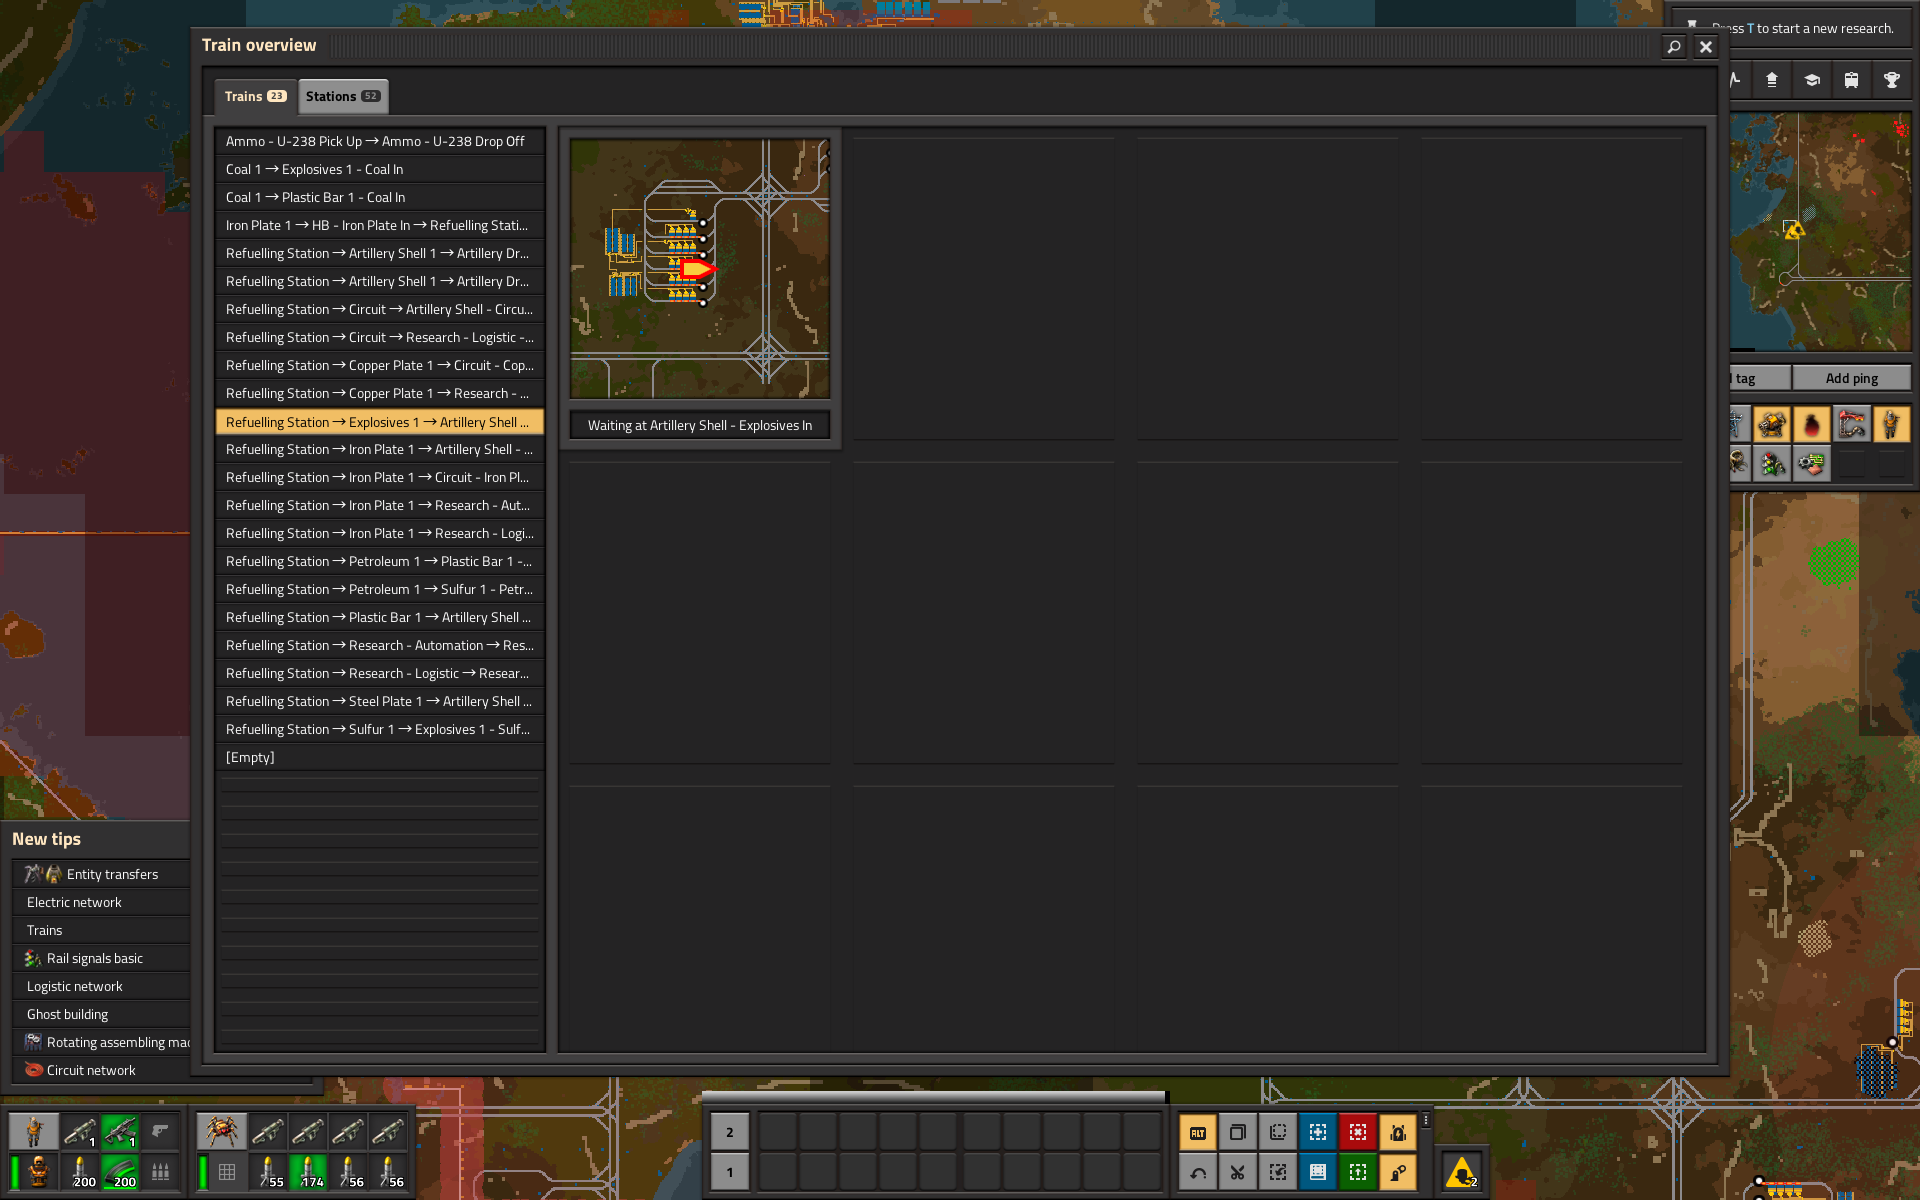The width and height of the screenshot is (1920, 1200).
Task: Open the trains overview icon in the top-right toolbar
Action: [x=1851, y=80]
